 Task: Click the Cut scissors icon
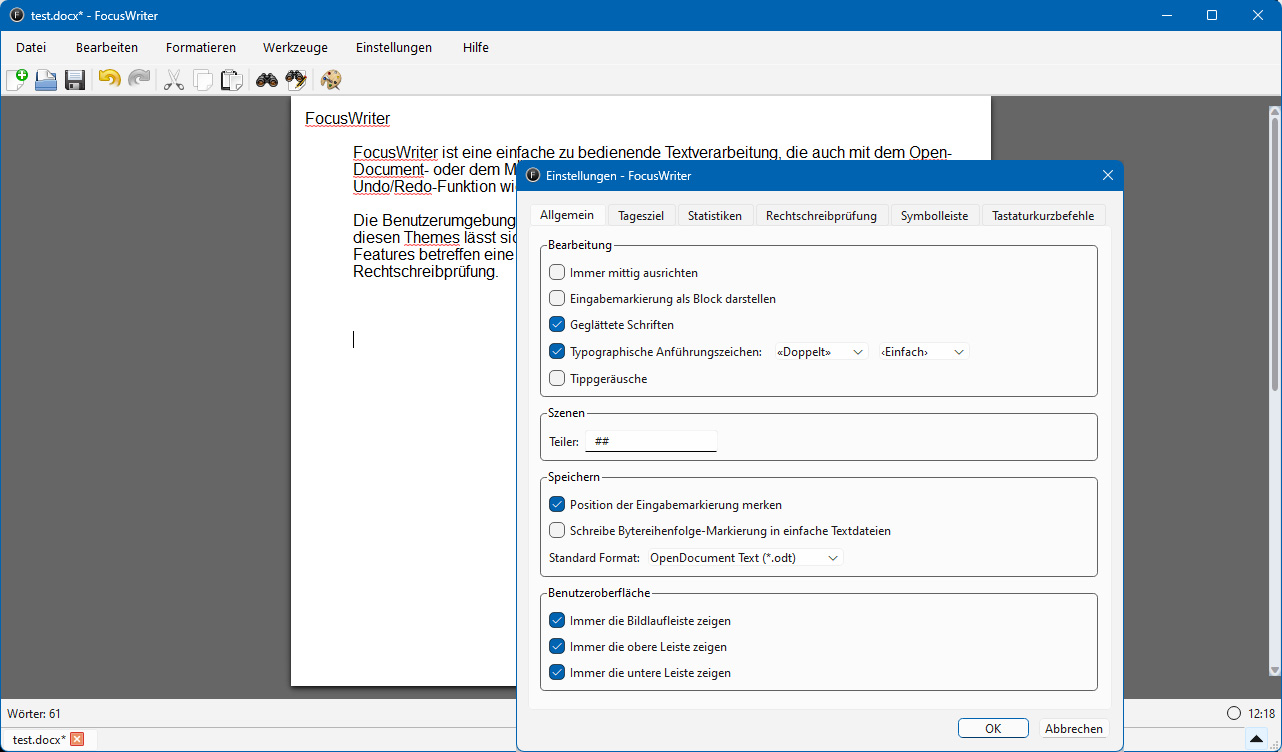[174, 80]
